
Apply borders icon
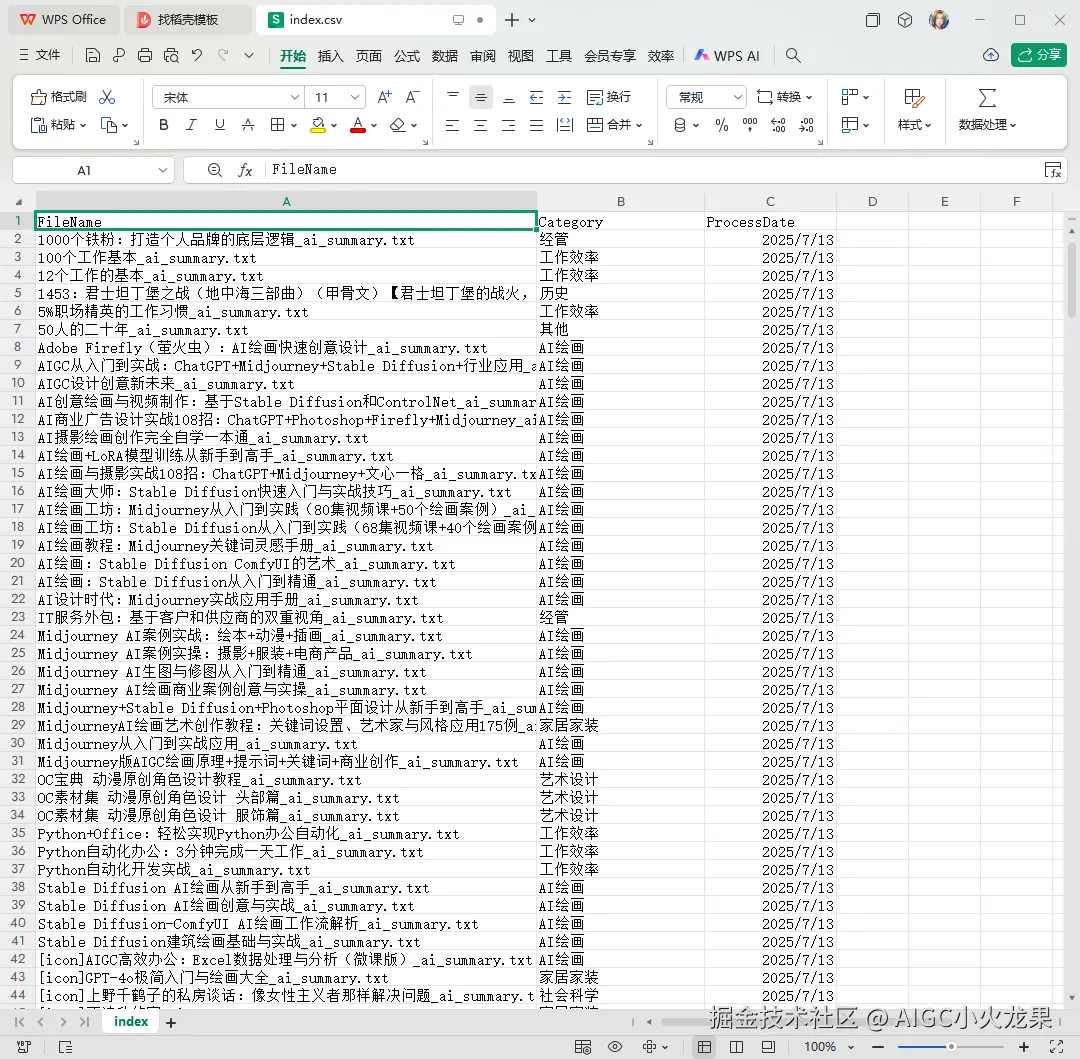[277, 125]
